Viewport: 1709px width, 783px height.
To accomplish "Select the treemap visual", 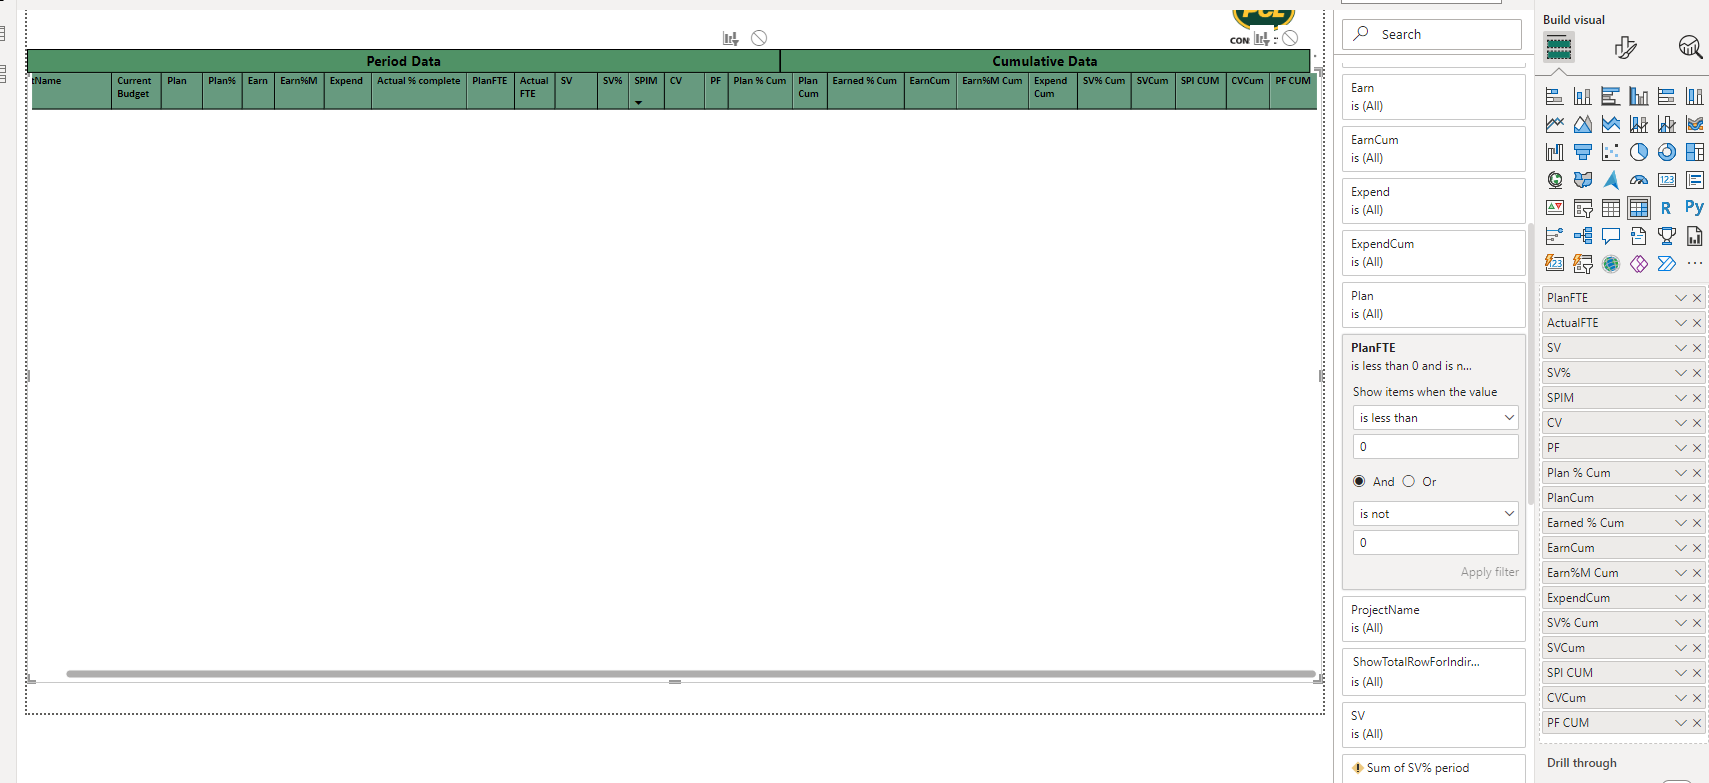I will coord(1694,153).
